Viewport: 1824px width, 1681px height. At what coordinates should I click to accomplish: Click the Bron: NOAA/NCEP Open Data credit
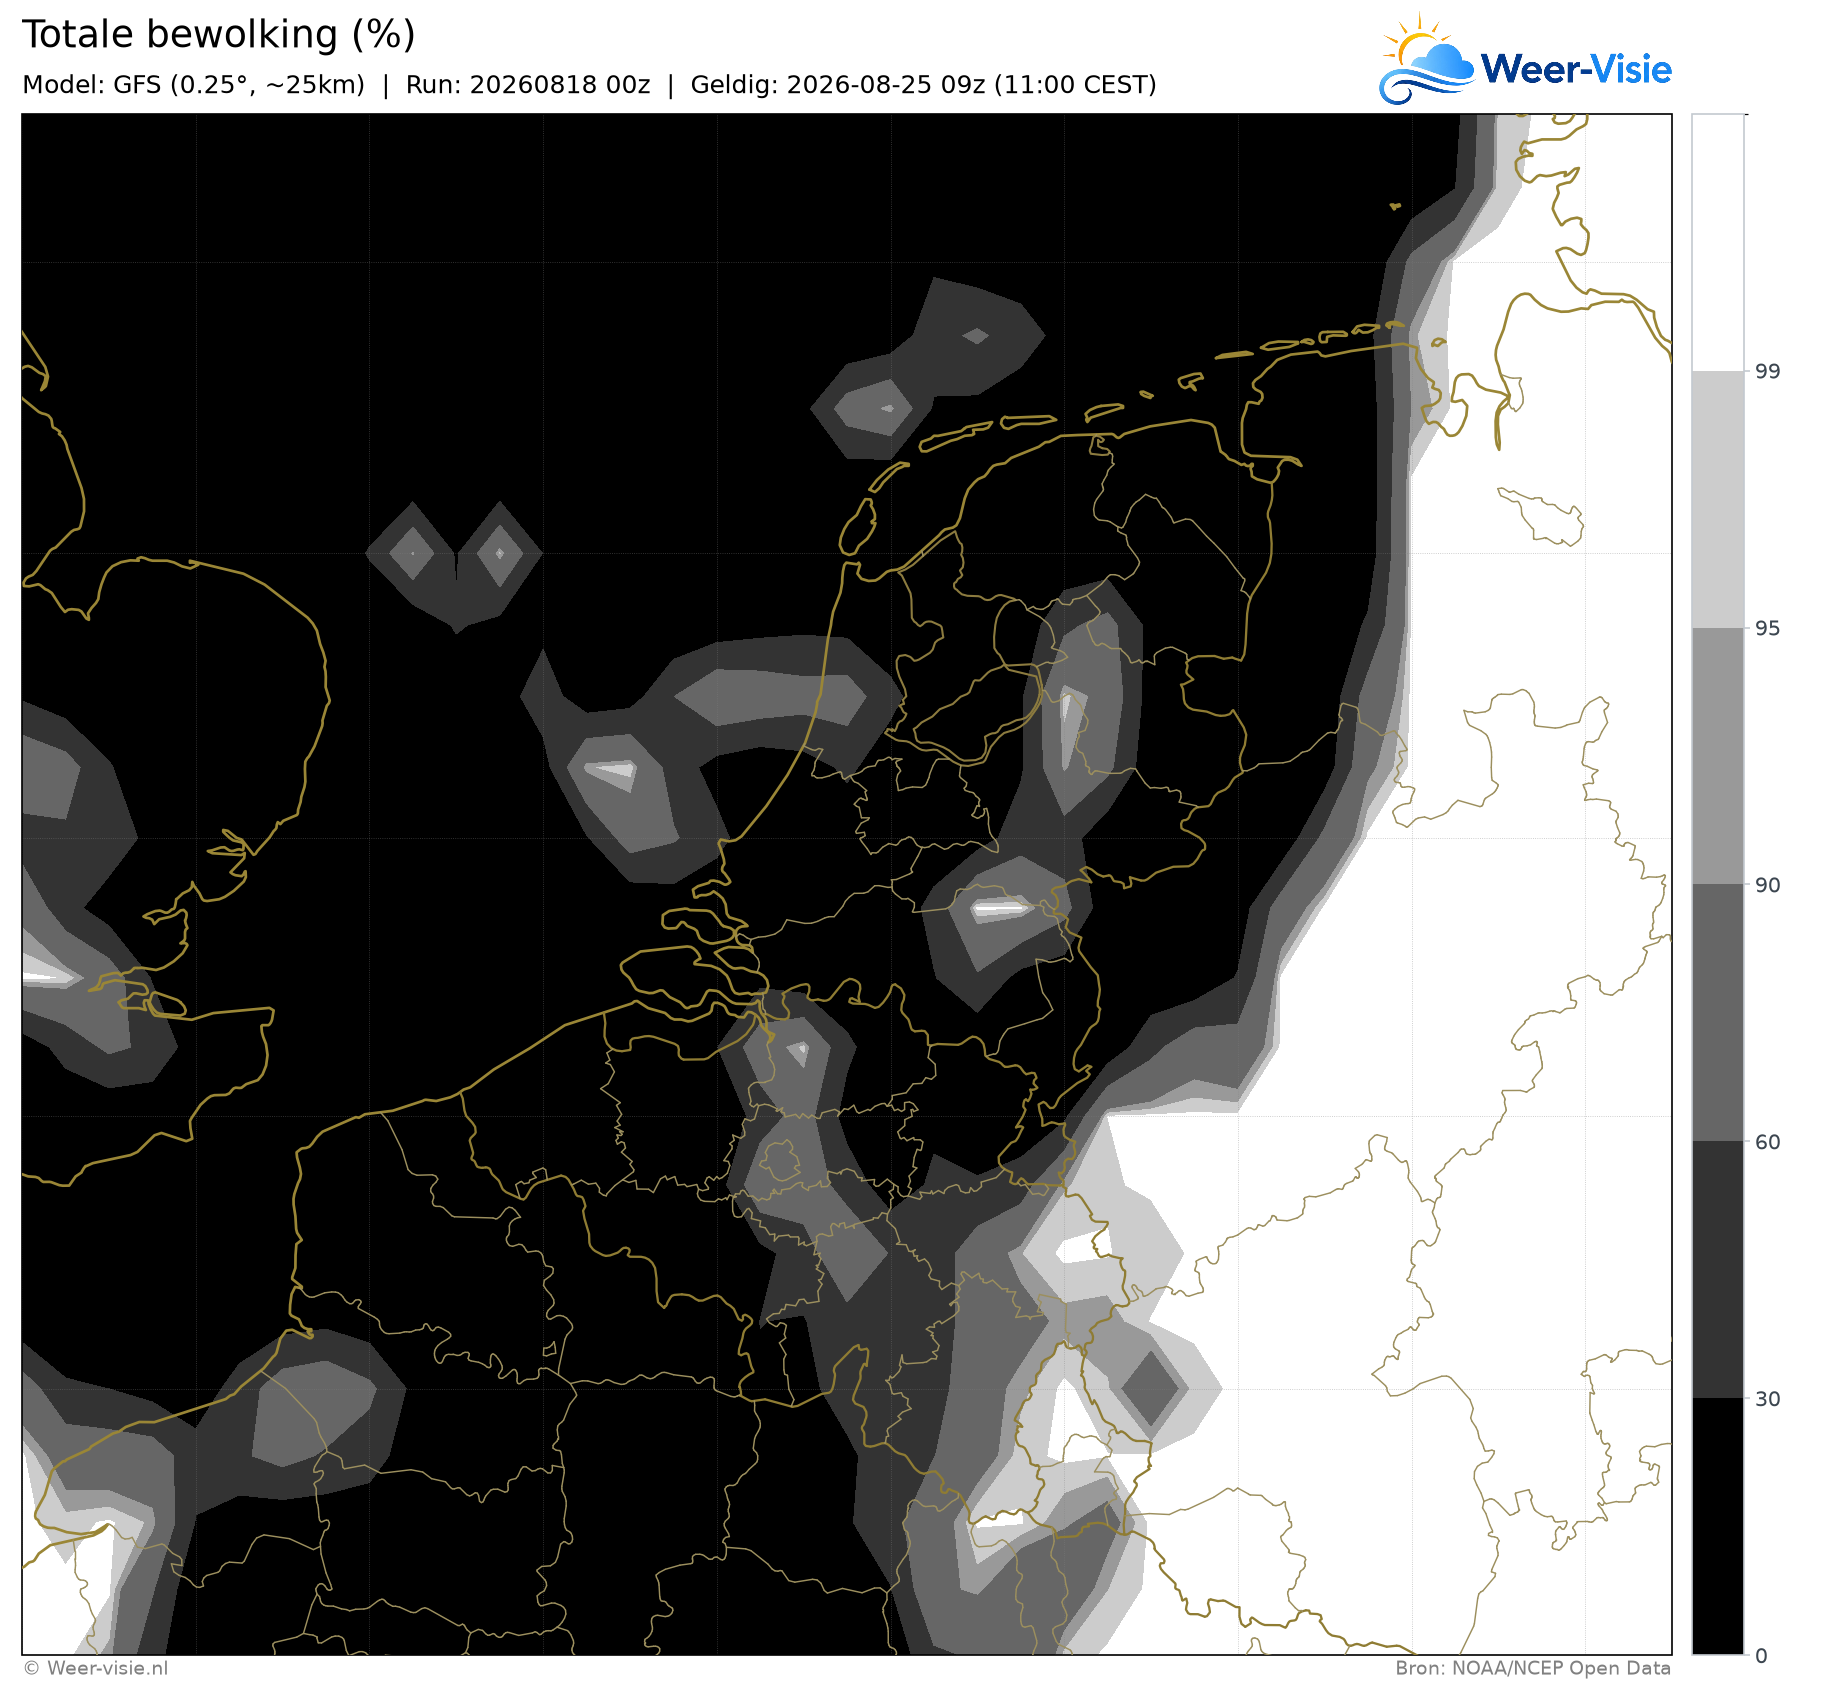pos(1533,1668)
